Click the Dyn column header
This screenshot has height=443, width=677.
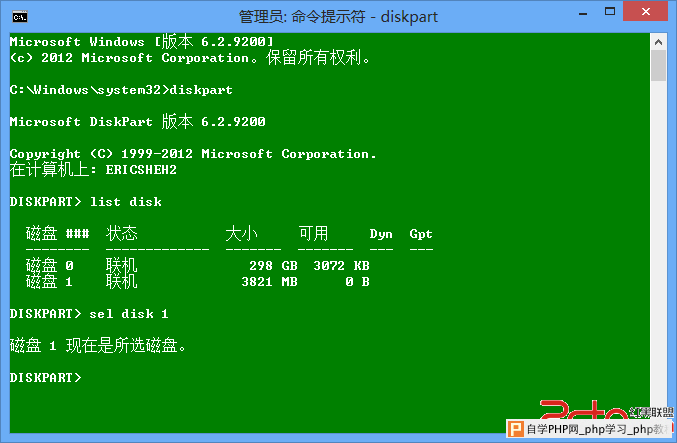381,234
